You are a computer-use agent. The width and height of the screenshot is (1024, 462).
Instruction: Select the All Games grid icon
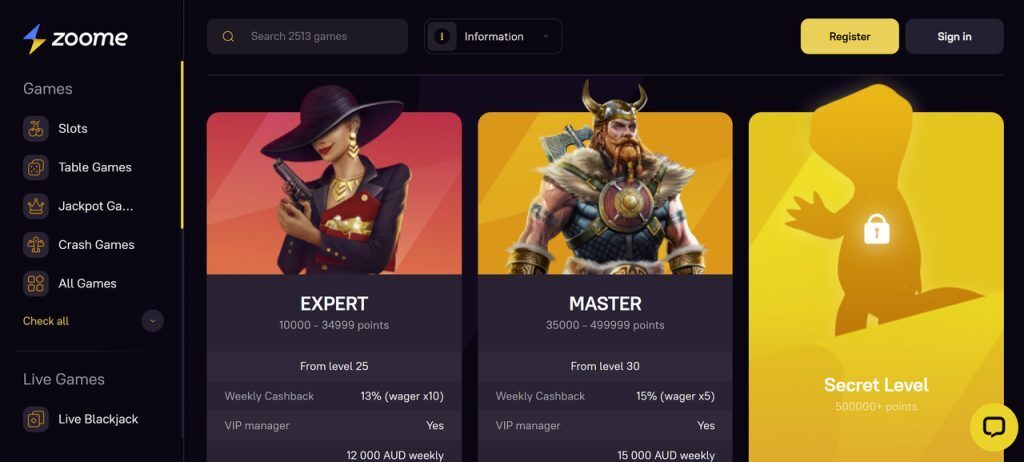(36, 284)
